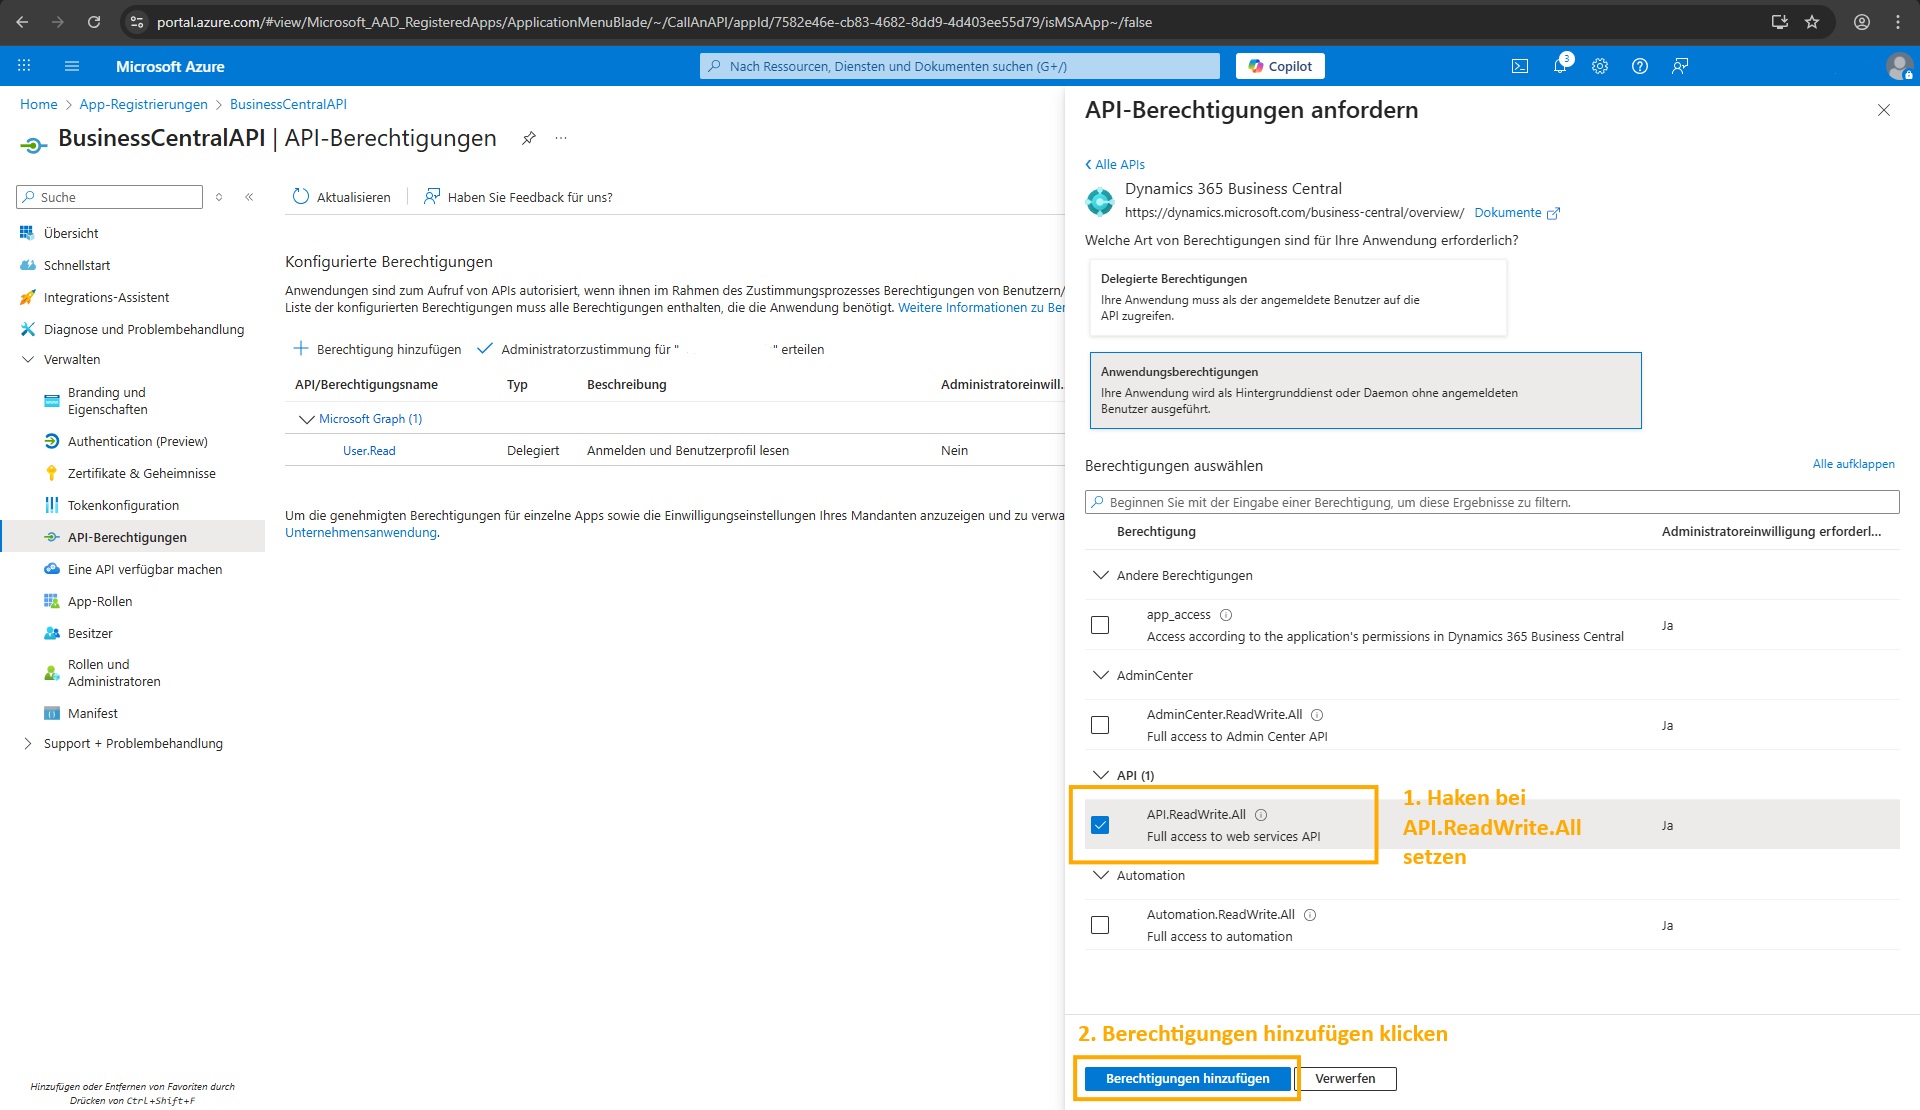Show info for Automation.ReadWrite.All
The image size is (1920, 1110).
click(x=1310, y=915)
